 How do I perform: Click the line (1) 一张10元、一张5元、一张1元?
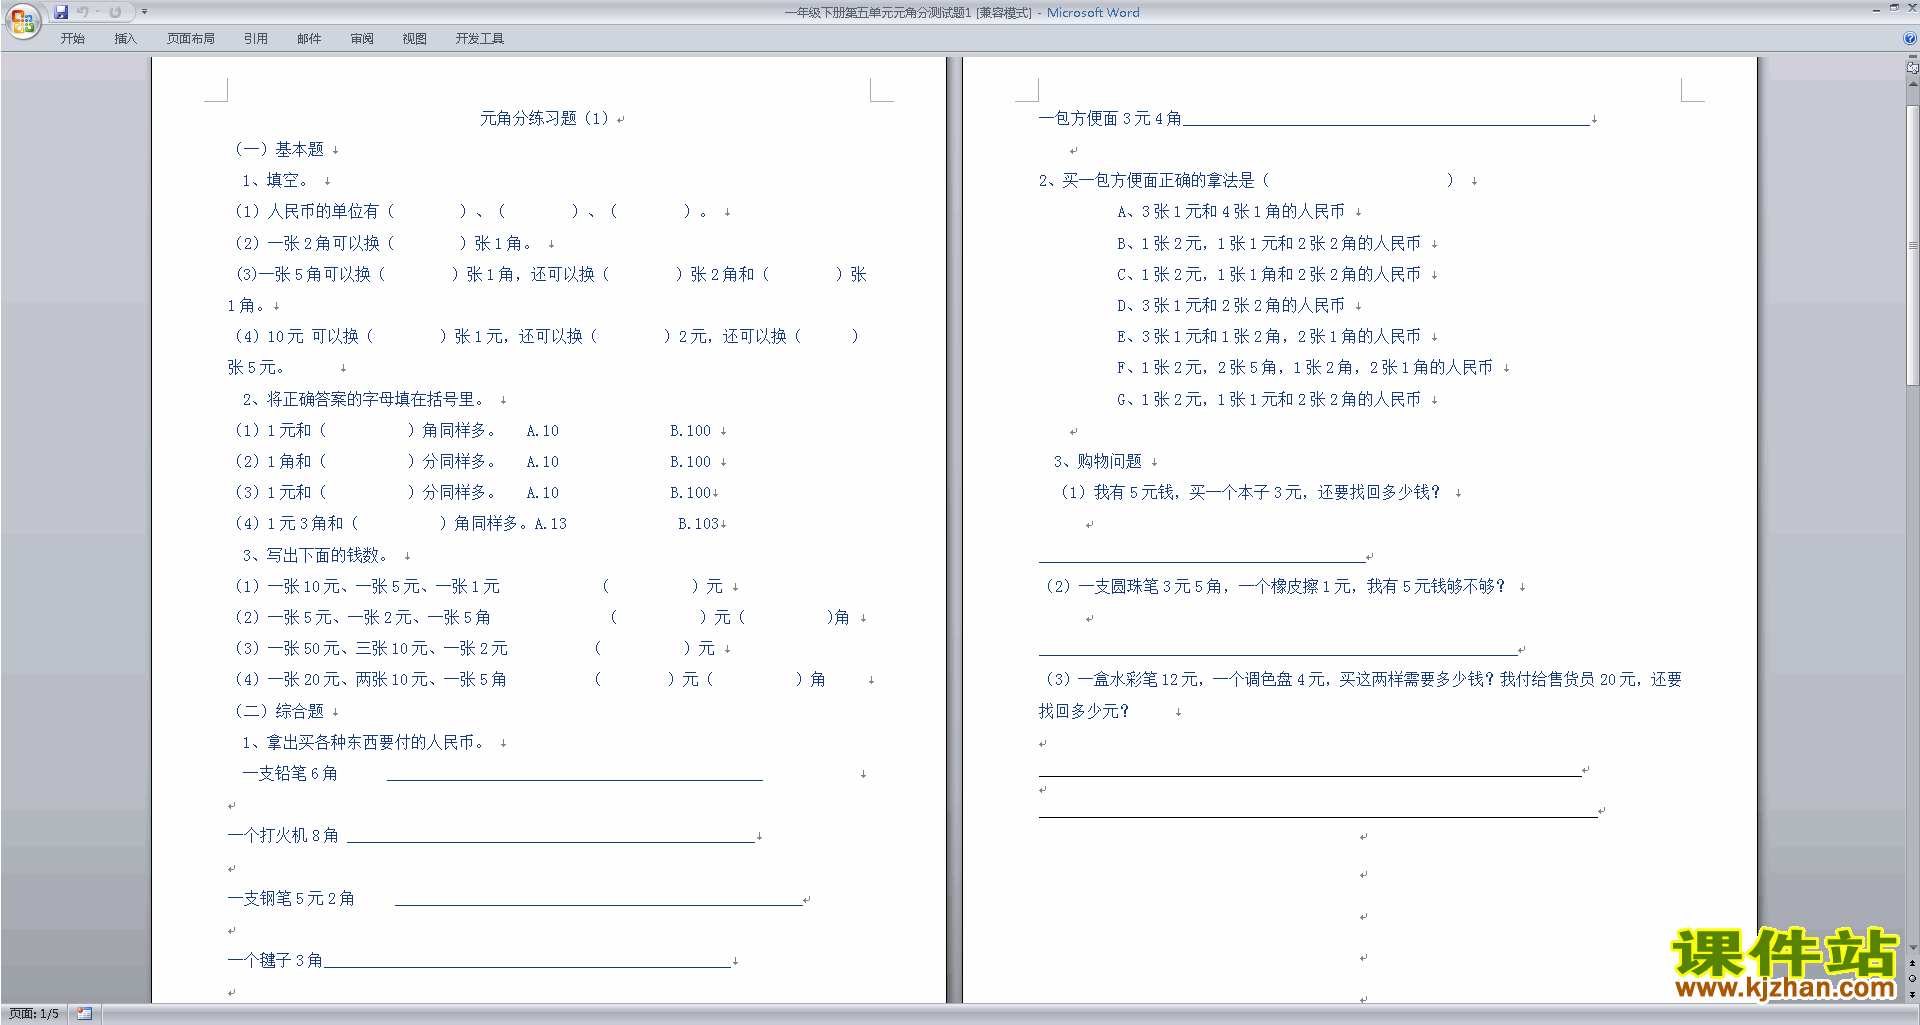click(x=477, y=586)
